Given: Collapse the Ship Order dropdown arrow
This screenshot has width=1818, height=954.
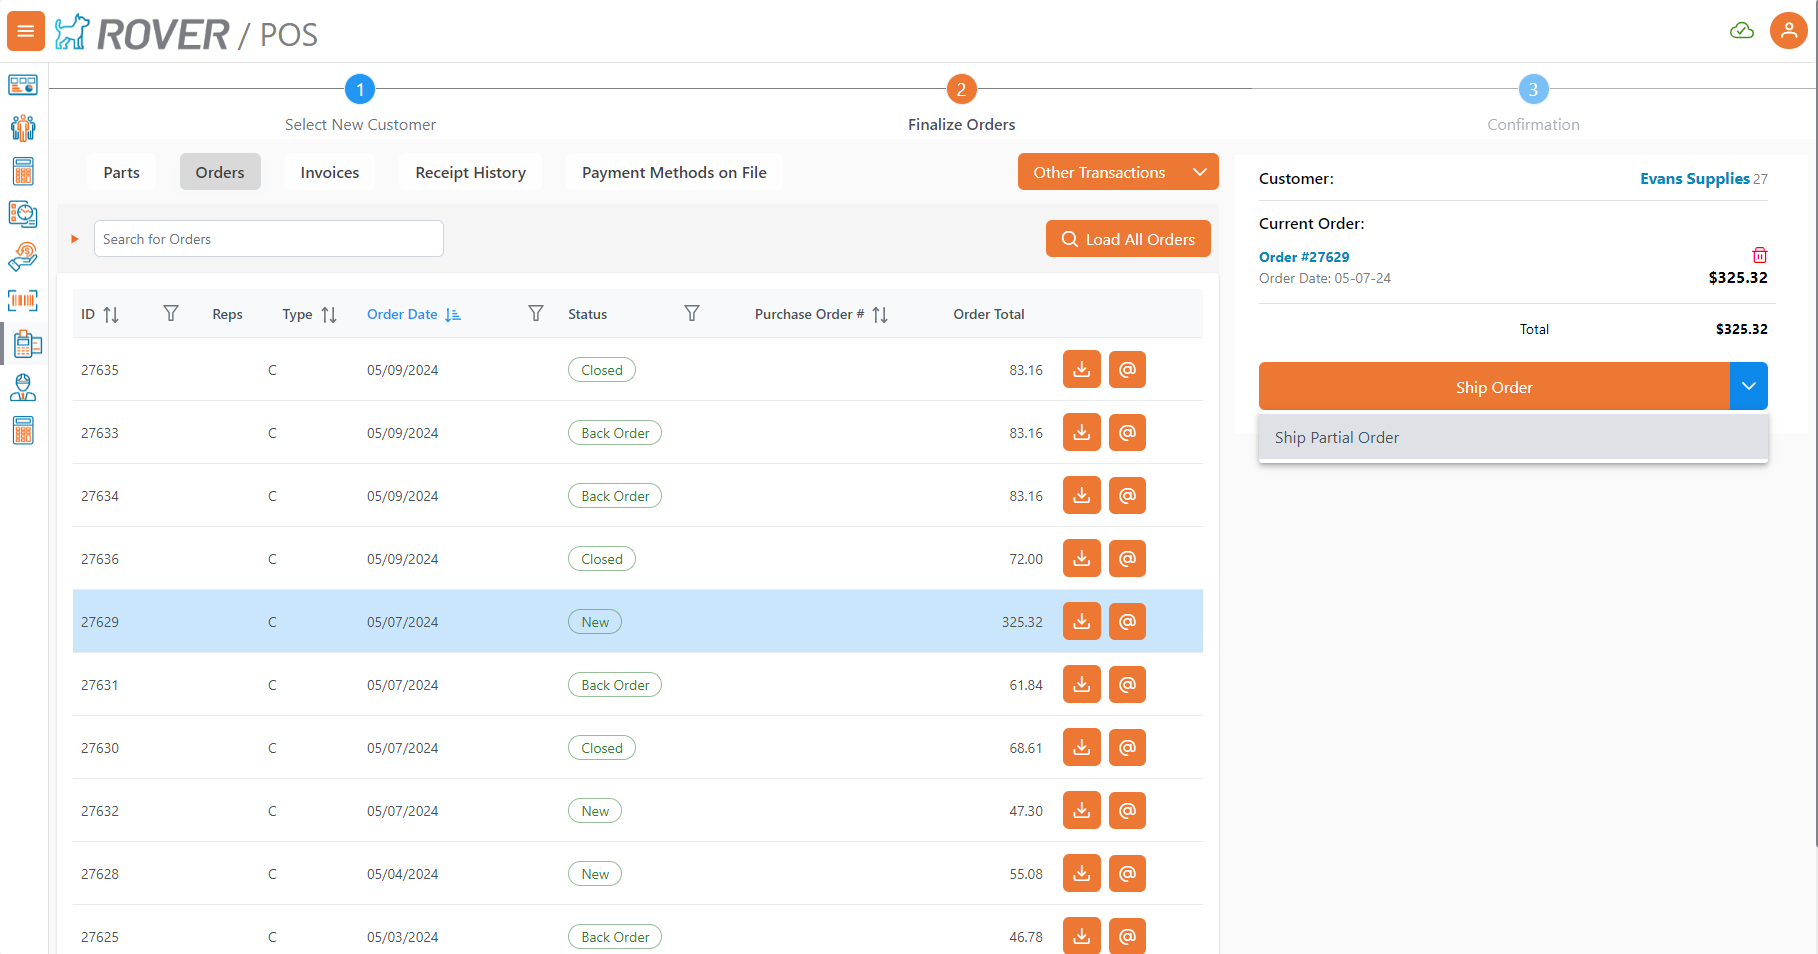Looking at the screenshot, I should tap(1748, 386).
